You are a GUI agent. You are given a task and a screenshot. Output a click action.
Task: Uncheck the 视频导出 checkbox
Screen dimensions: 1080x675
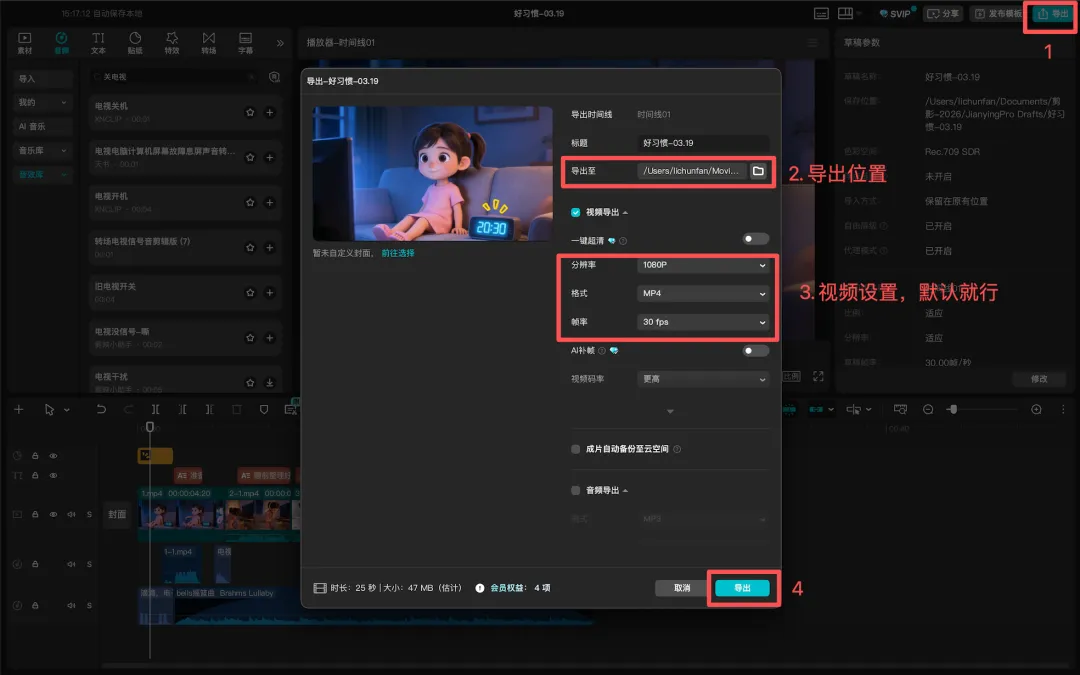575,212
